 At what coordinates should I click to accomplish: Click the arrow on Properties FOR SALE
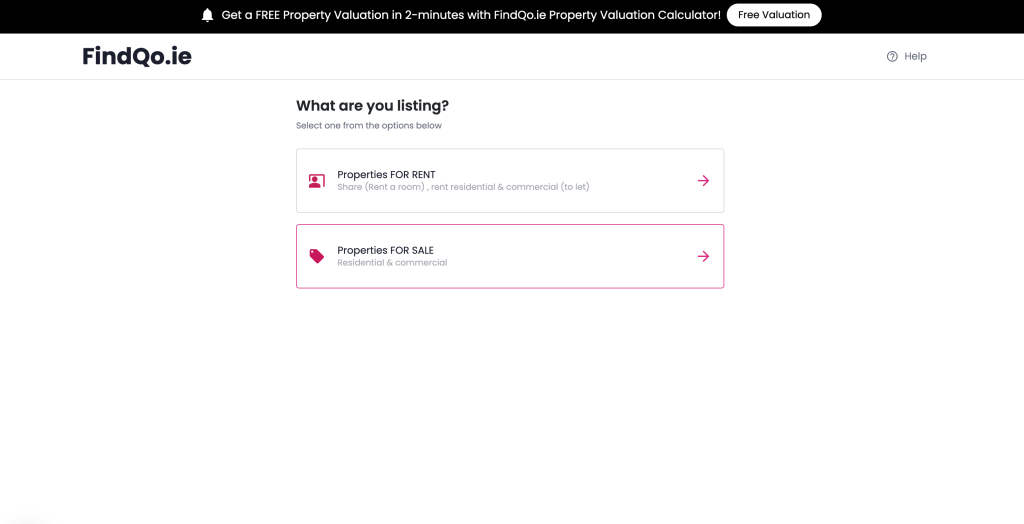(x=703, y=256)
